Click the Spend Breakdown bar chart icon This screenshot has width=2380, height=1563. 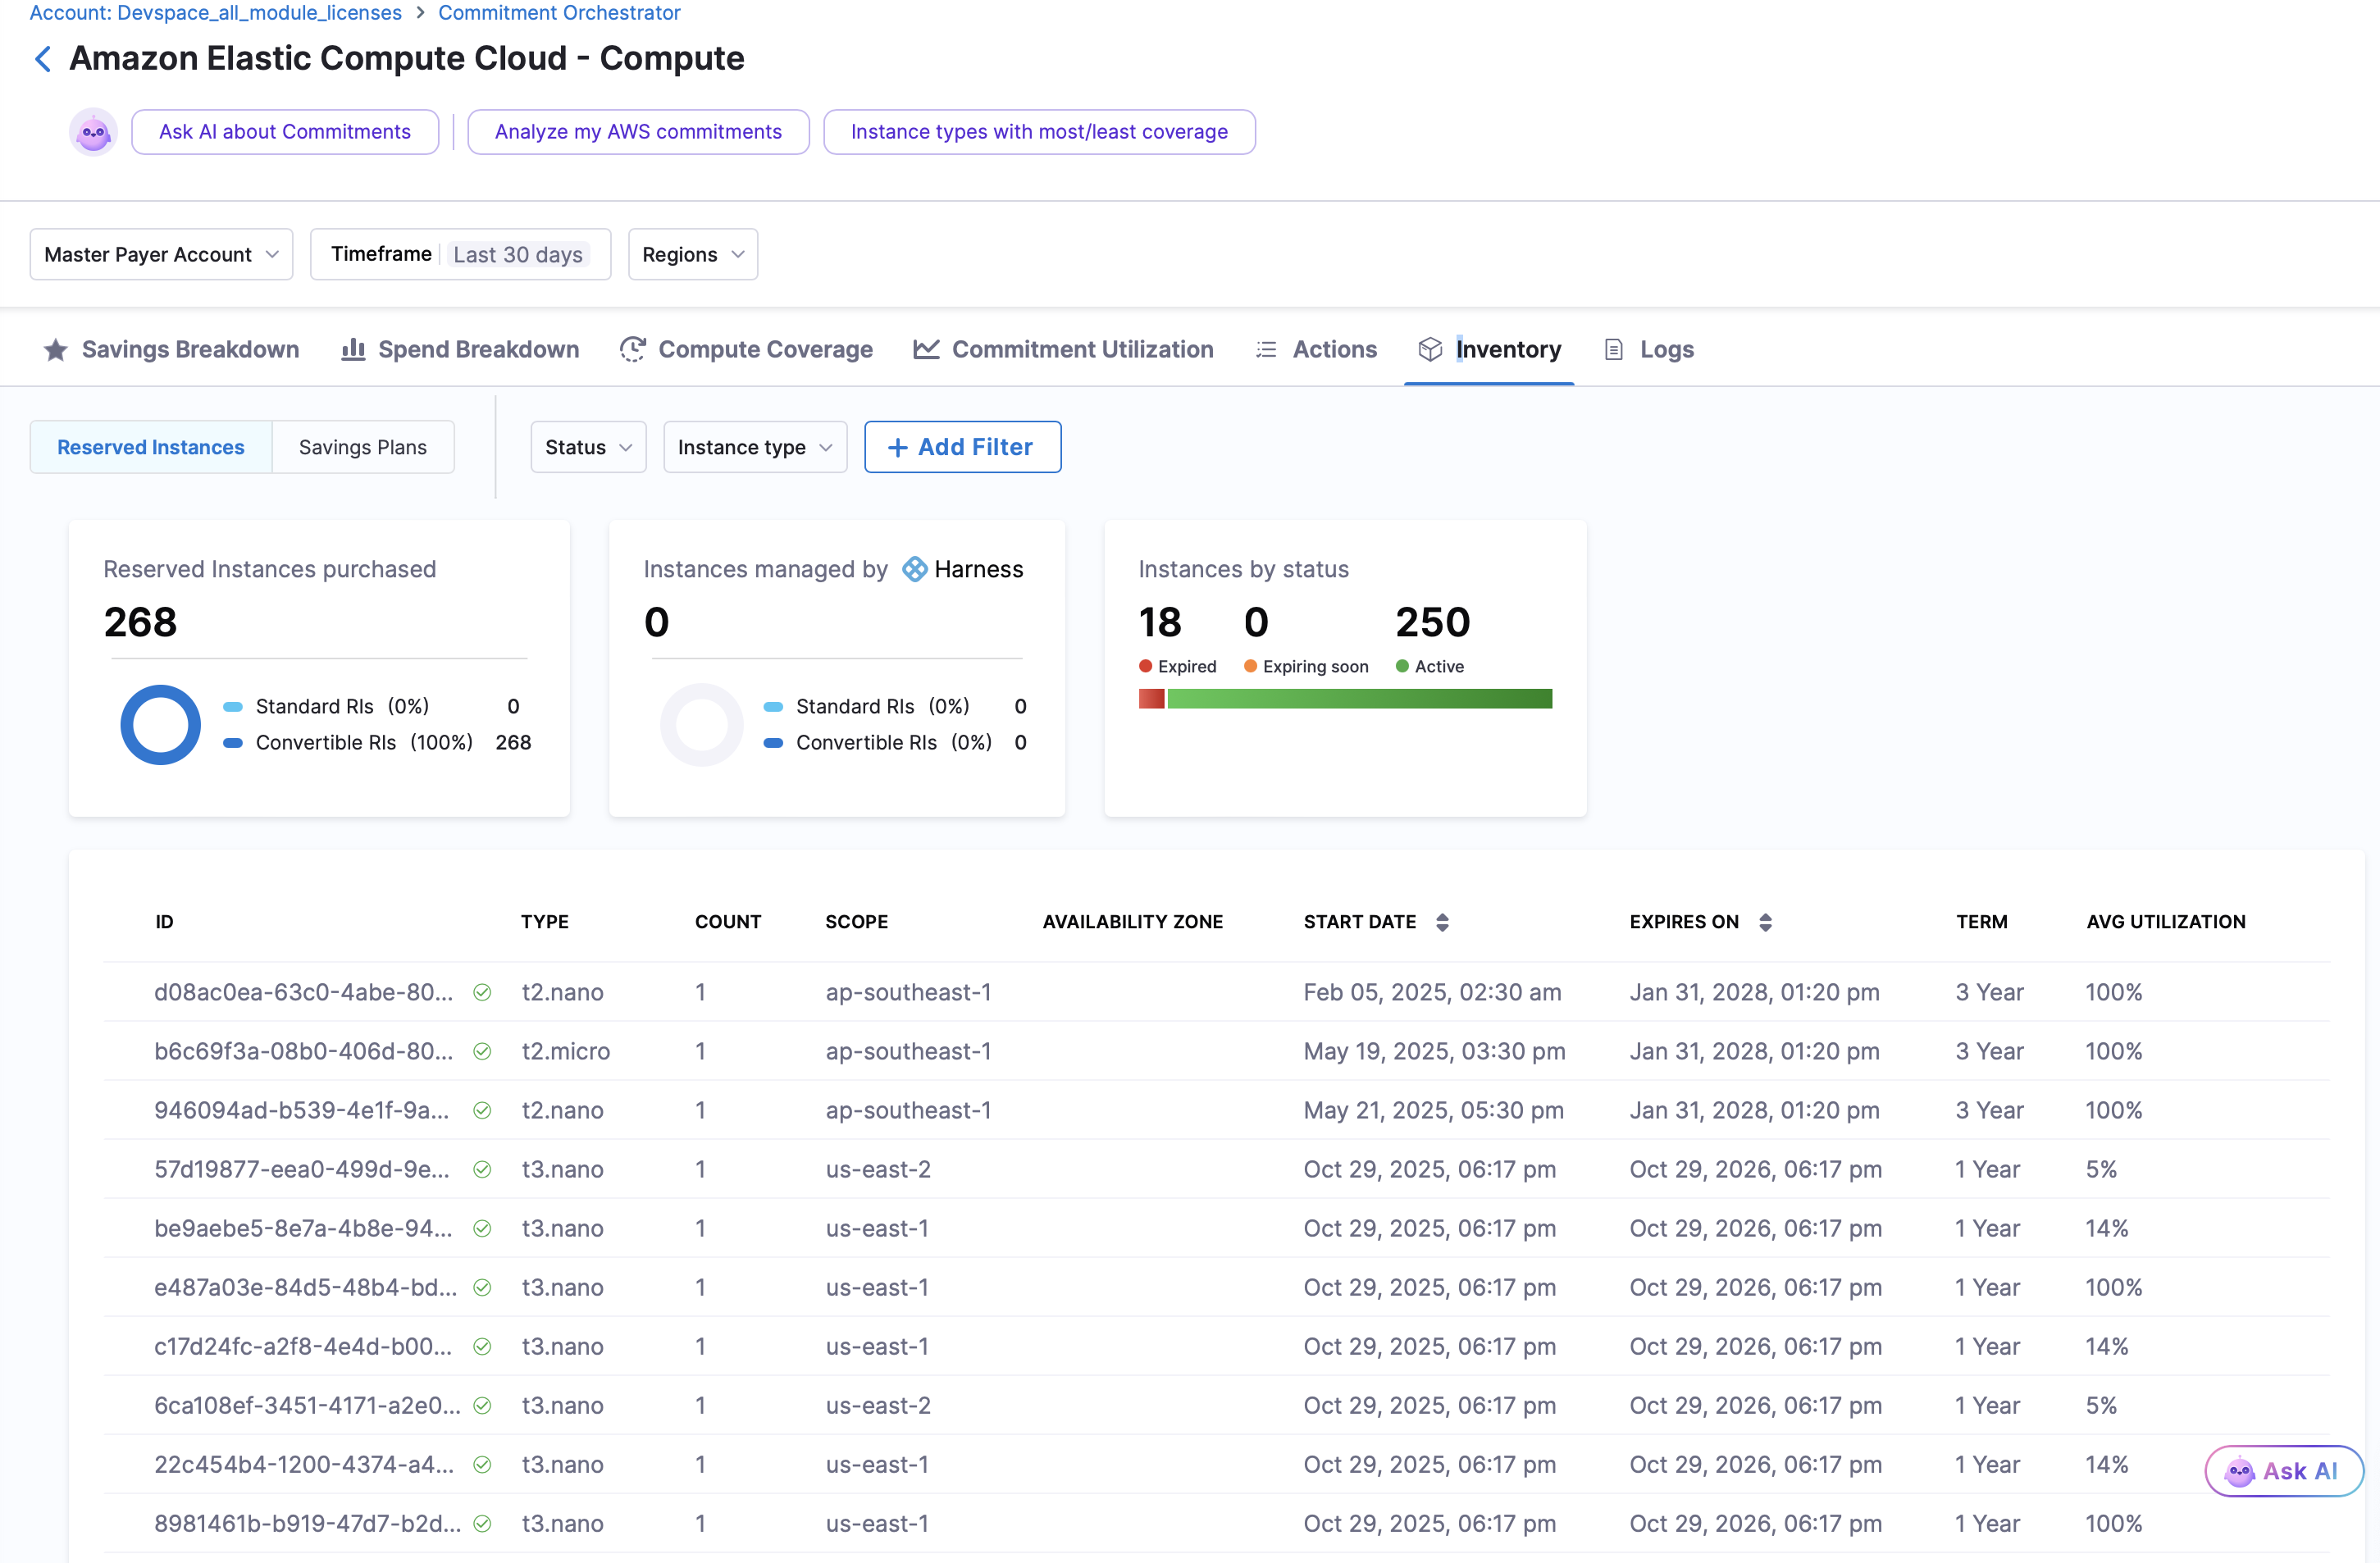pos(353,350)
